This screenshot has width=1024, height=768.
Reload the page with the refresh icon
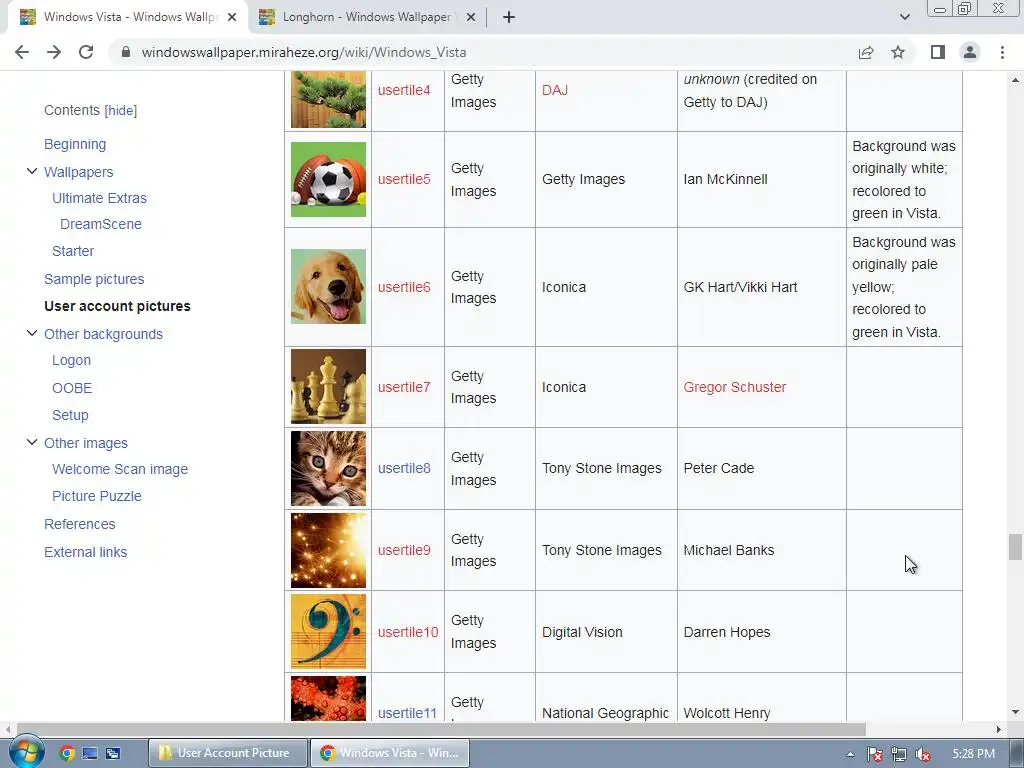[x=86, y=52]
